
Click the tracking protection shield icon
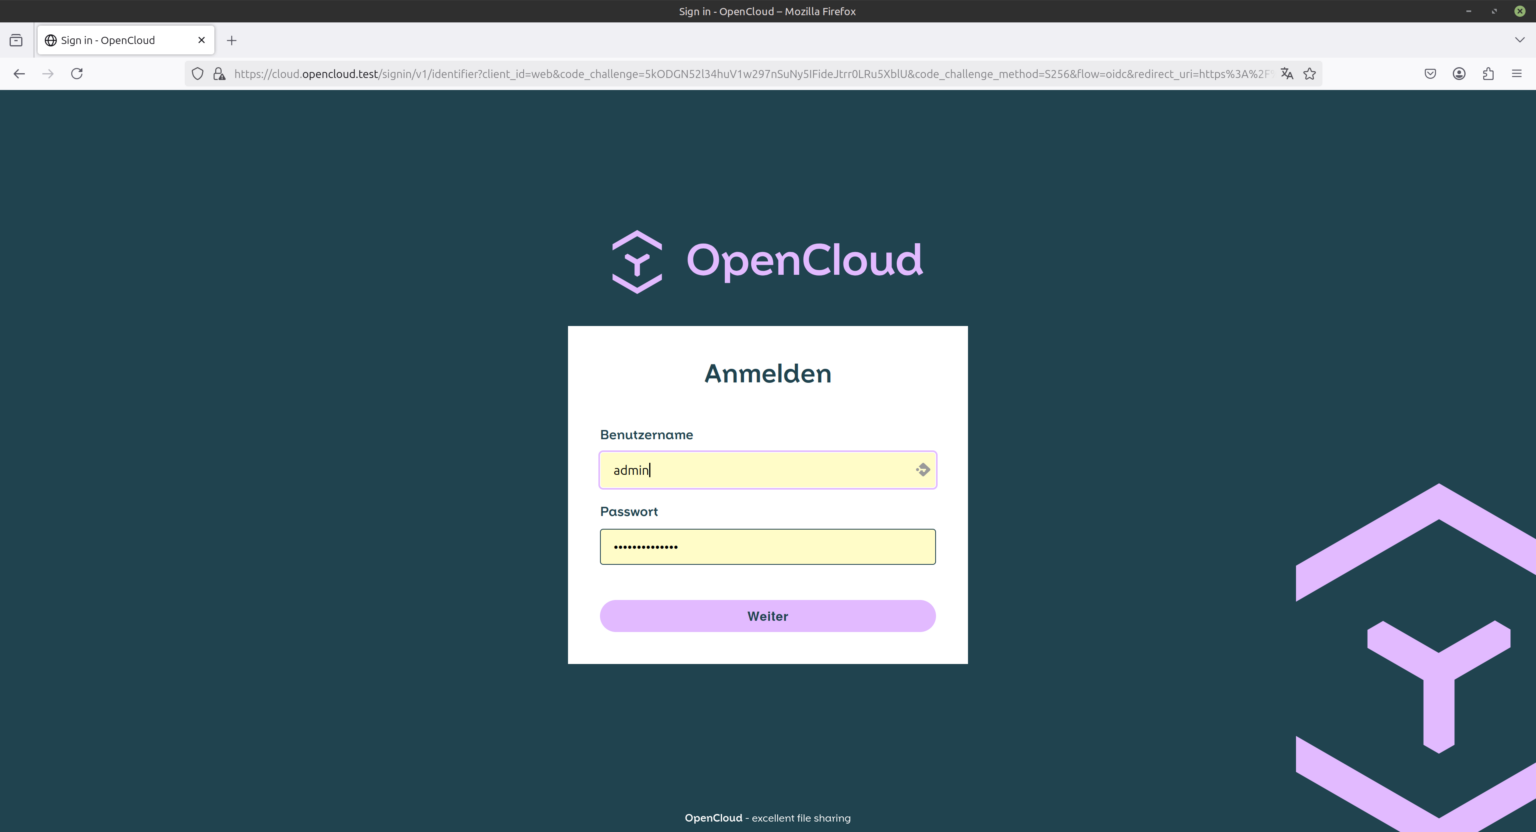pos(197,73)
